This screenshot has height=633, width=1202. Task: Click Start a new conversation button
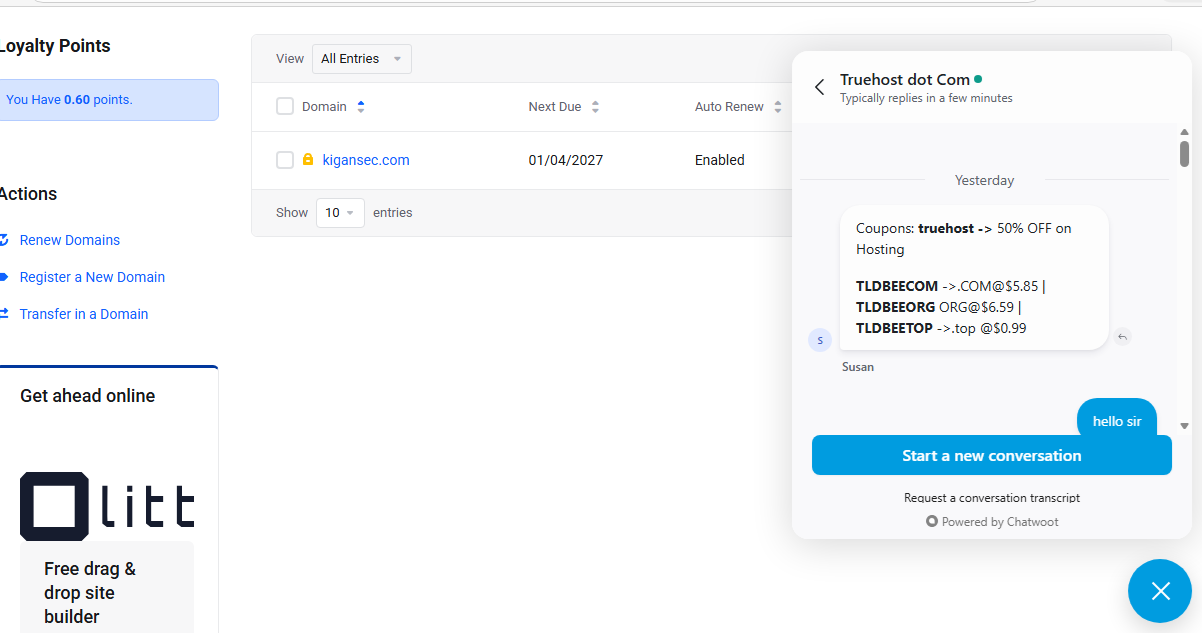coord(992,455)
